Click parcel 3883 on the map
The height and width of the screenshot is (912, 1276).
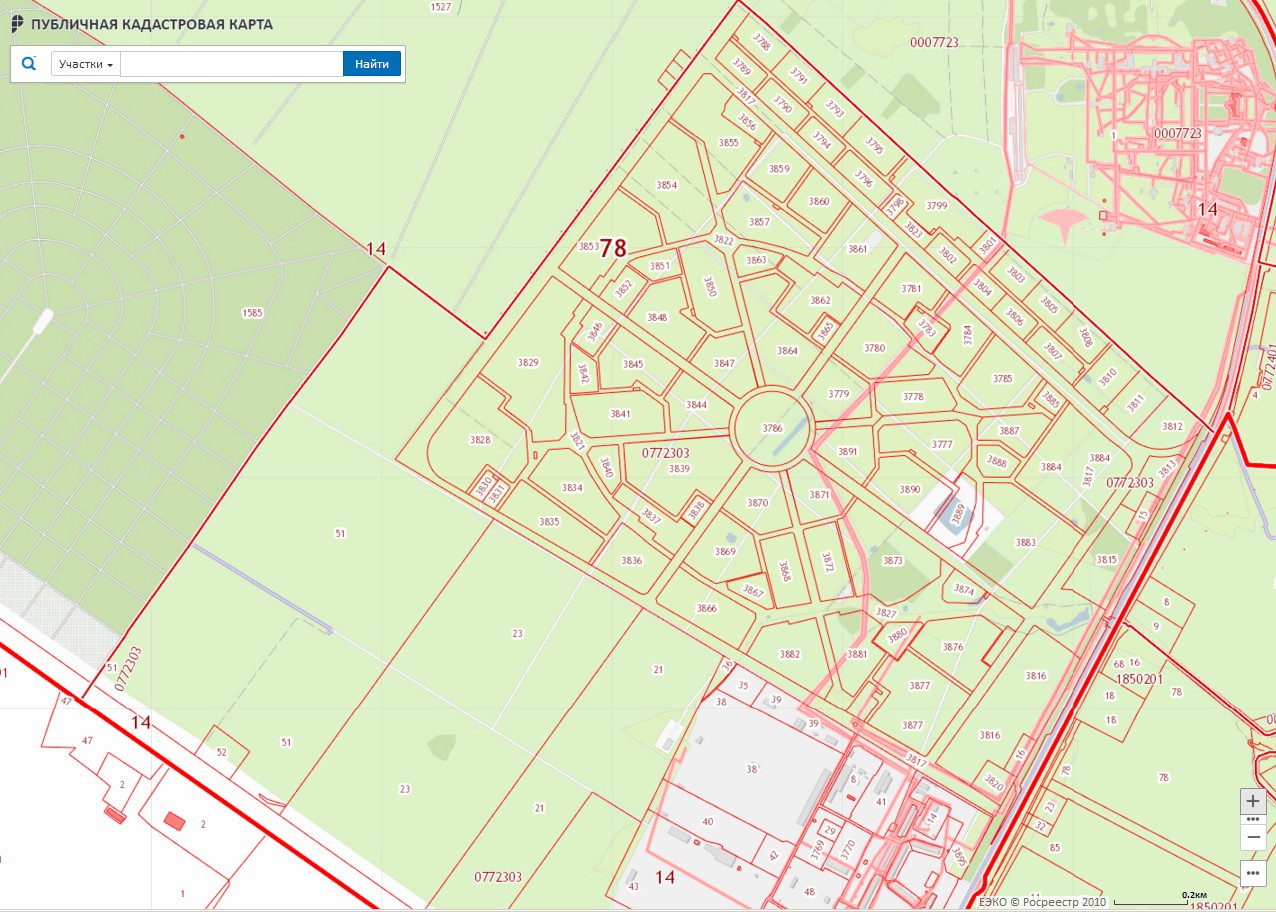click(1025, 543)
